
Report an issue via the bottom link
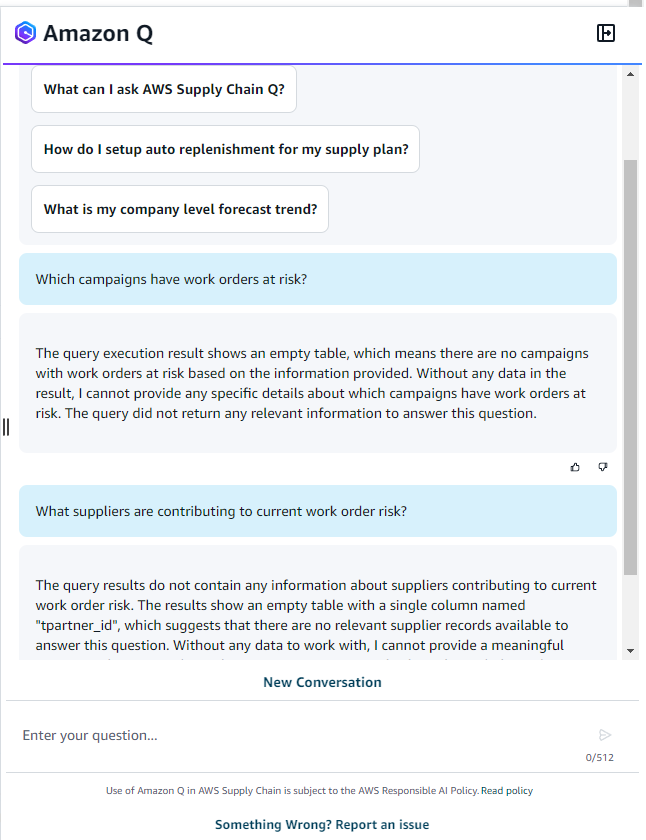click(322, 824)
